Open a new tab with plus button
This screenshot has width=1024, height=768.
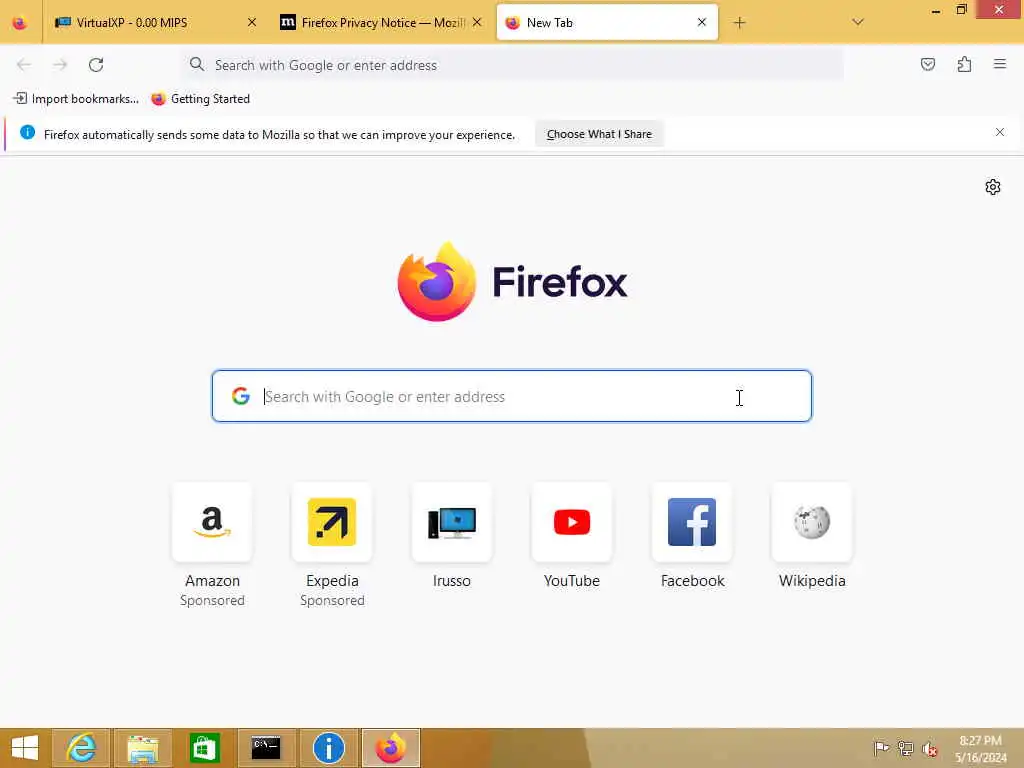[739, 23]
